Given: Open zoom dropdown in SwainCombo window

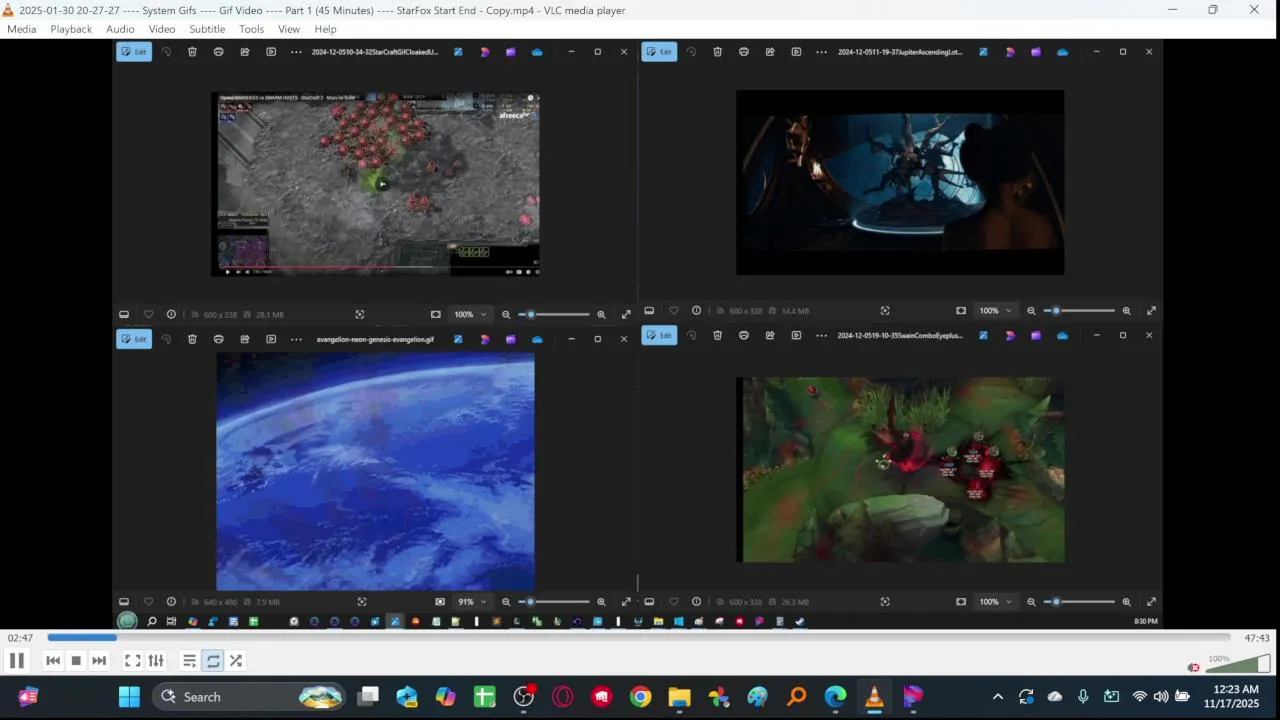Looking at the screenshot, I should 995,602.
